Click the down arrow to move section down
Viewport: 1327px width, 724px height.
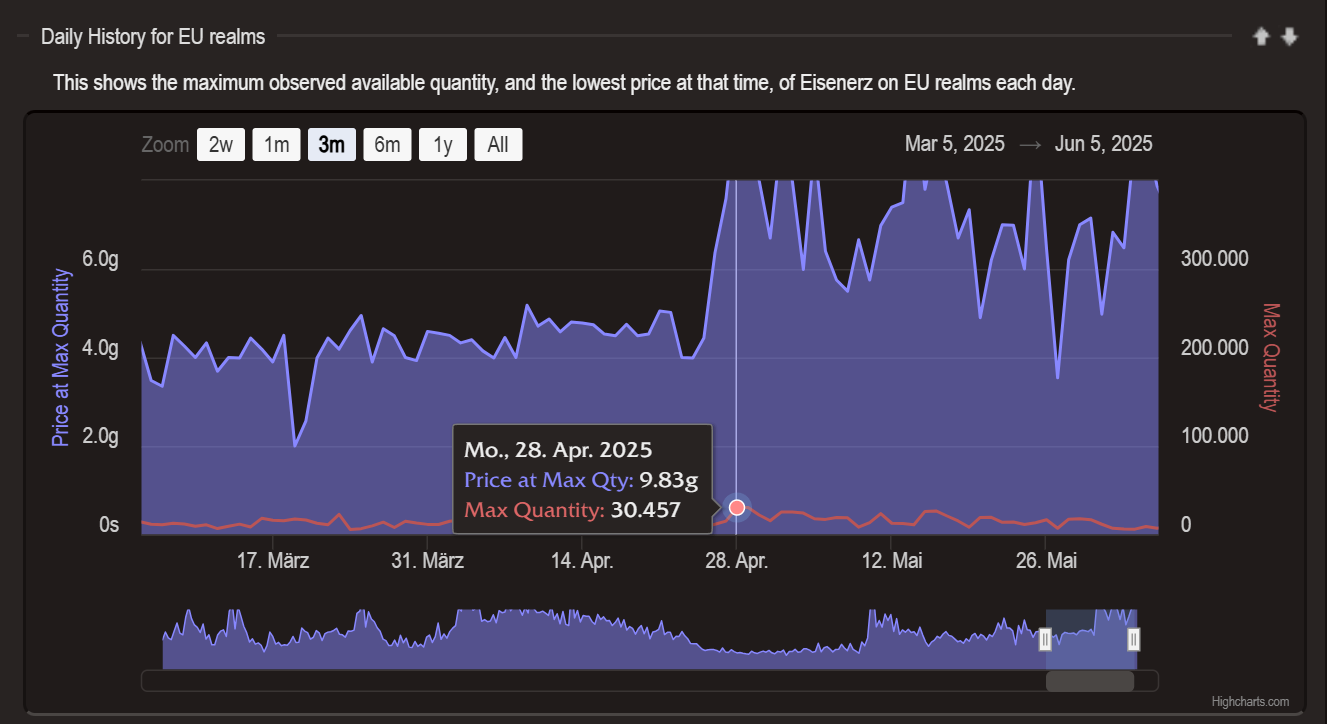point(1288,36)
